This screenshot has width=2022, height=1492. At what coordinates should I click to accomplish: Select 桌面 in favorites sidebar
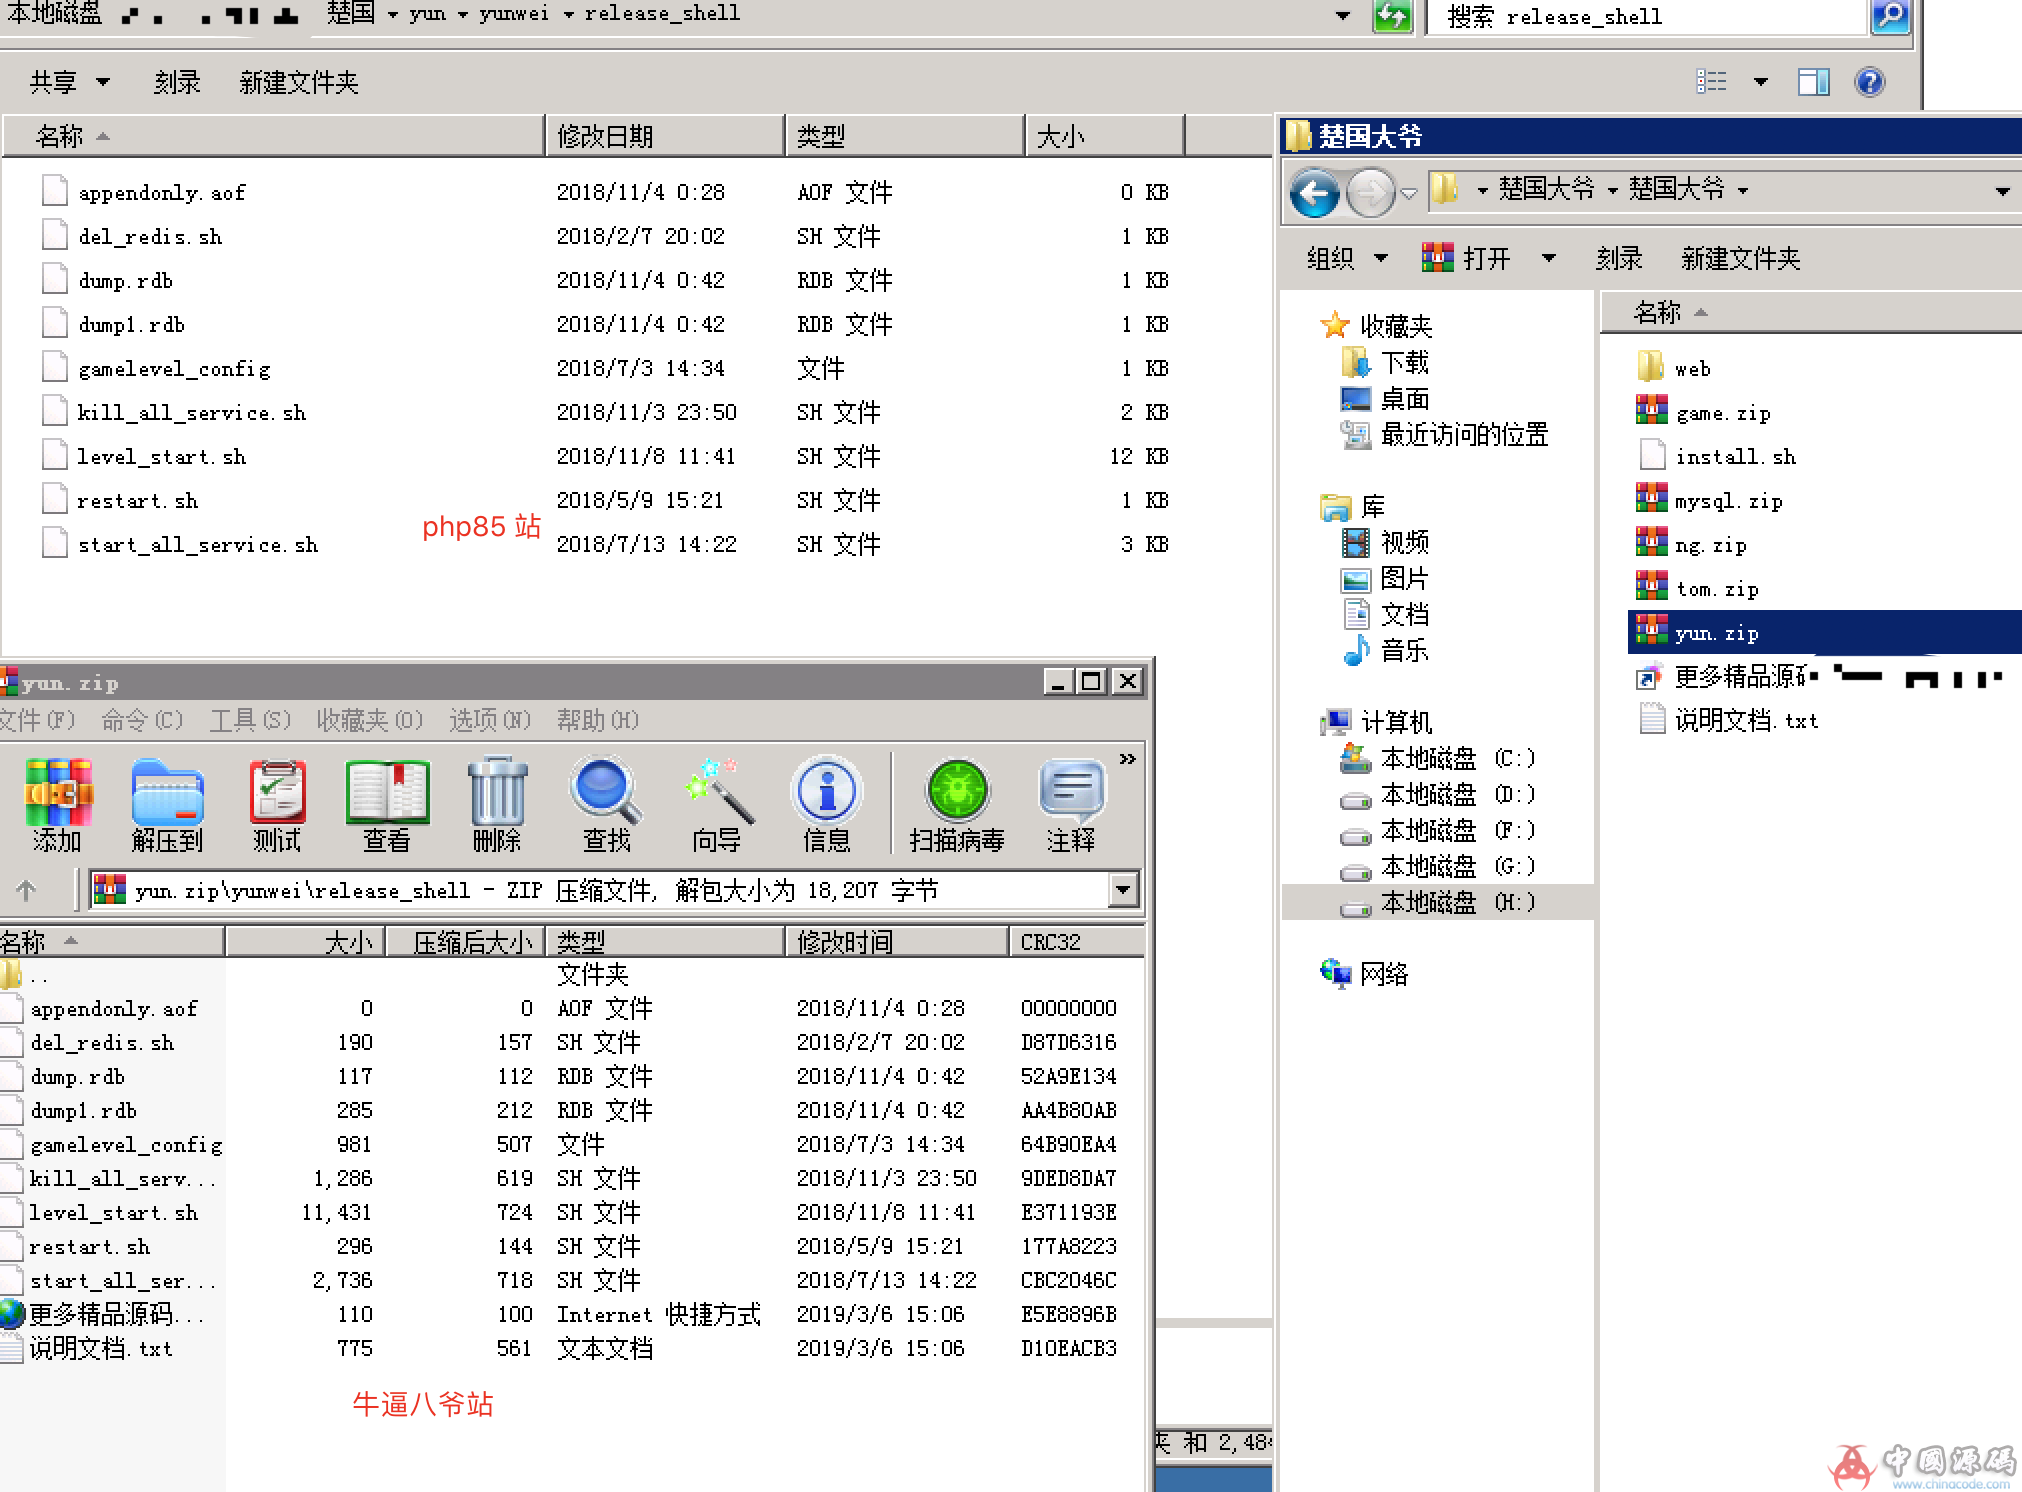(1385, 398)
